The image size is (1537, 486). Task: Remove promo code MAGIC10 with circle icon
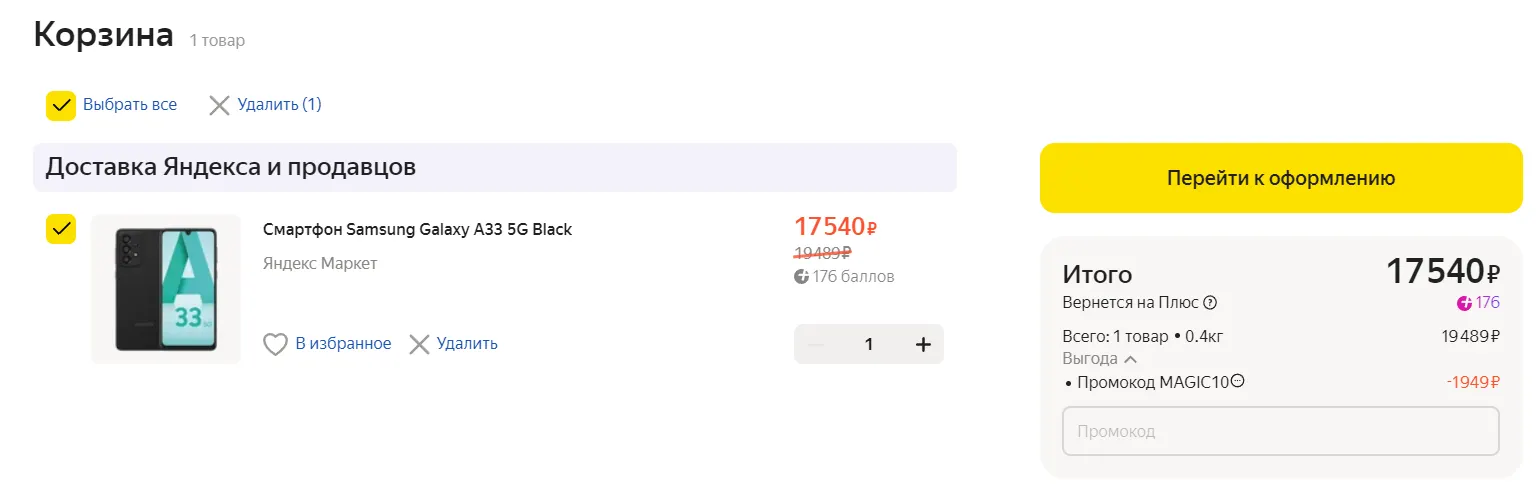(x=1238, y=381)
